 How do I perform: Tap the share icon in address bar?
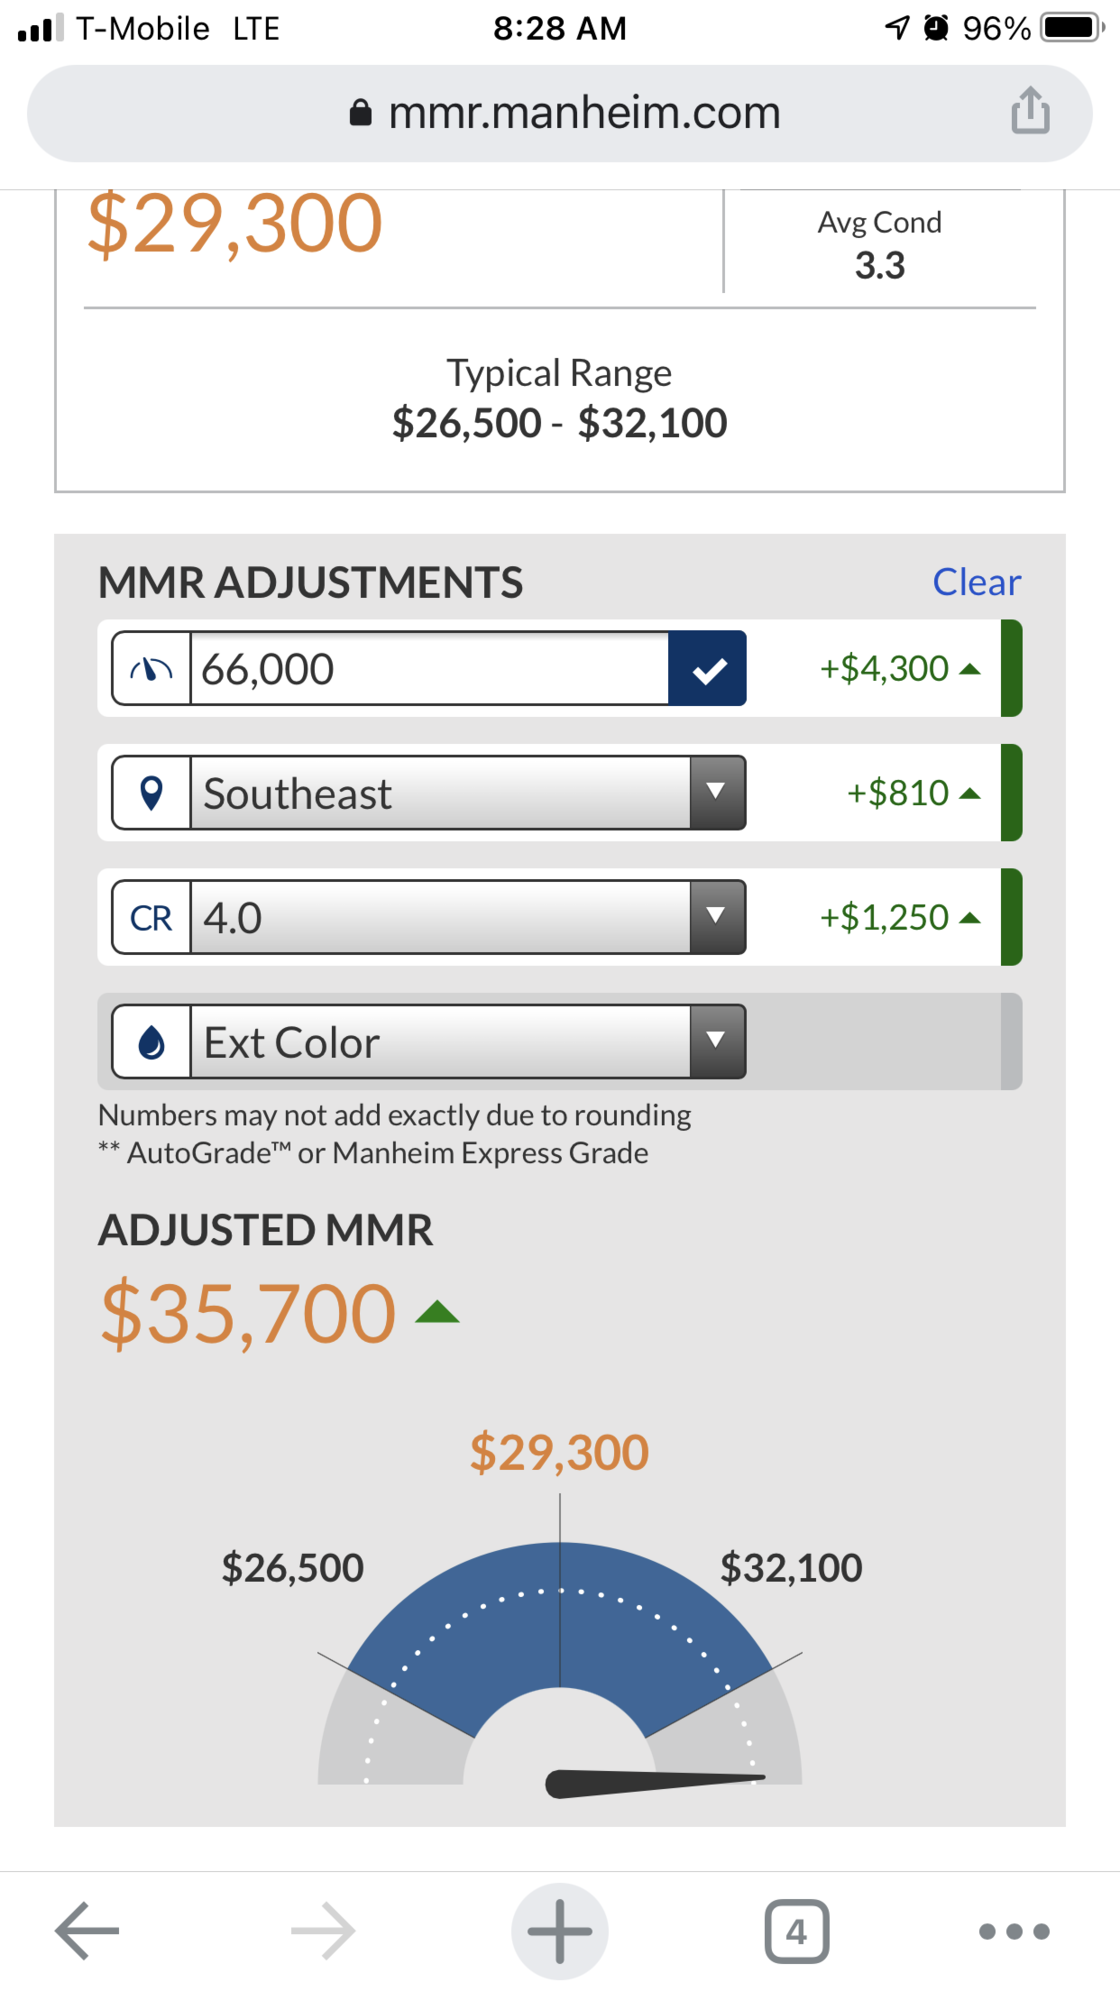click(1029, 111)
